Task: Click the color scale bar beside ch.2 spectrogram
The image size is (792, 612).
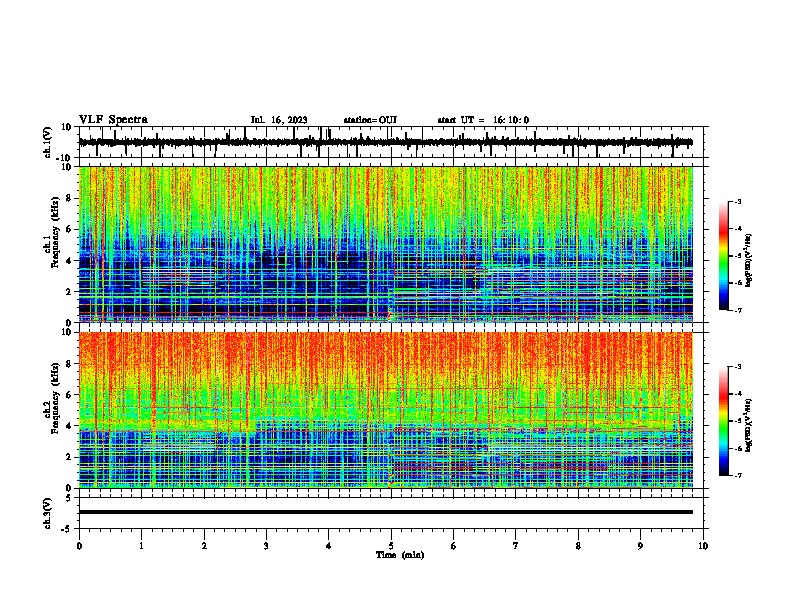Action: (x=724, y=421)
